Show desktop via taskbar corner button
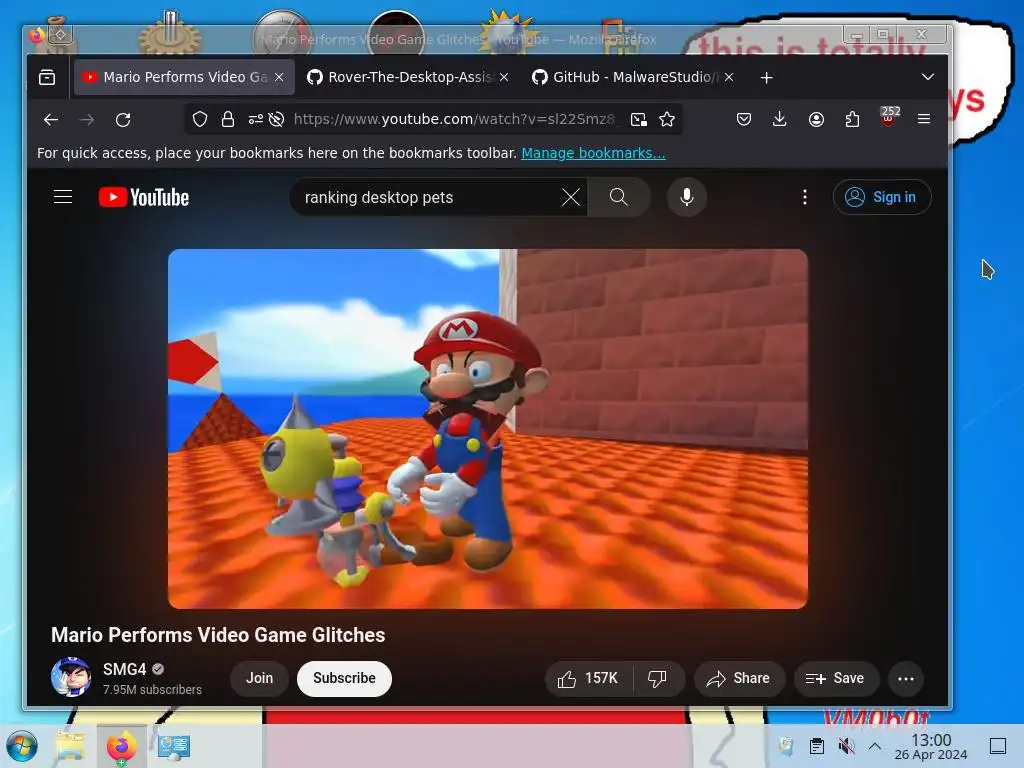Image resolution: width=1024 pixels, height=768 pixels. click(998, 746)
